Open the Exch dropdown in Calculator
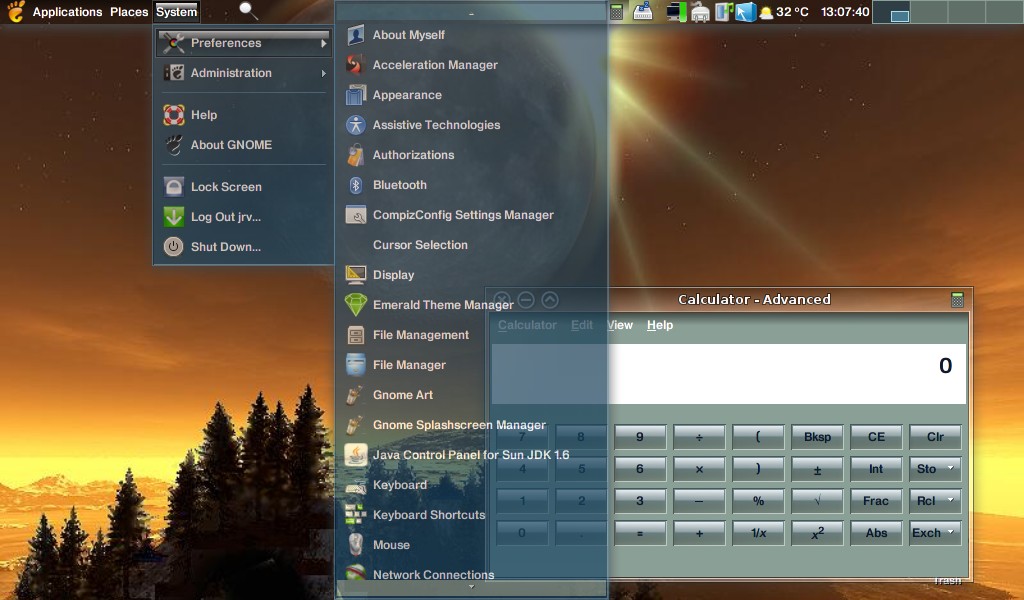The width and height of the screenshot is (1024, 600). pos(935,533)
